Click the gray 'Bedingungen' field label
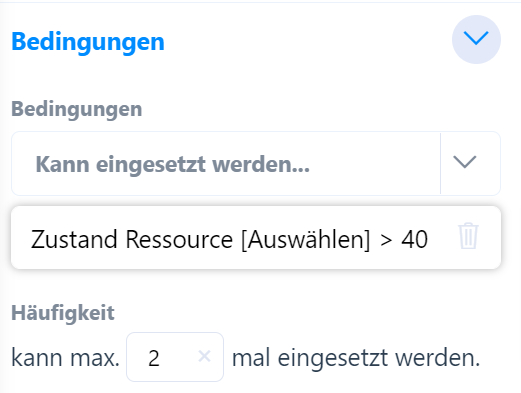521x393 pixels. [x=77, y=109]
